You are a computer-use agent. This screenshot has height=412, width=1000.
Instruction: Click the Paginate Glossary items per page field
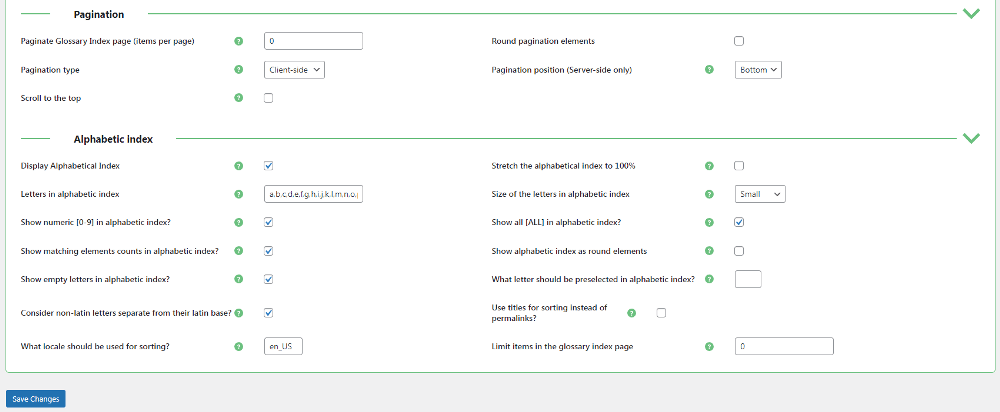pos(313,41)
